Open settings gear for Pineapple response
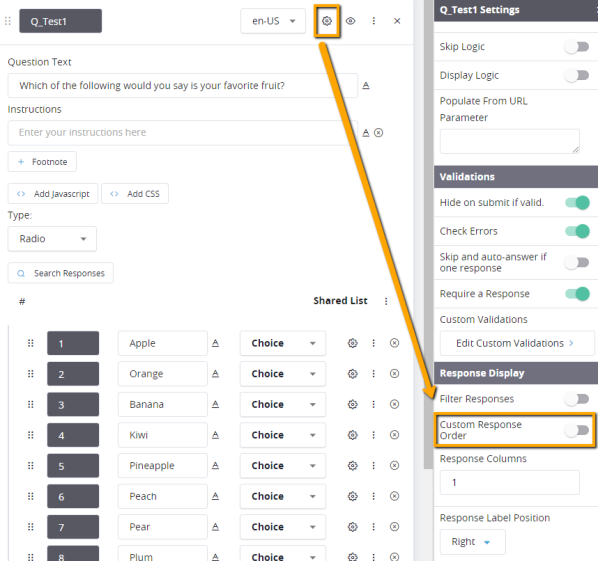This screenshot has width=598, height=561. coord(353,466)
